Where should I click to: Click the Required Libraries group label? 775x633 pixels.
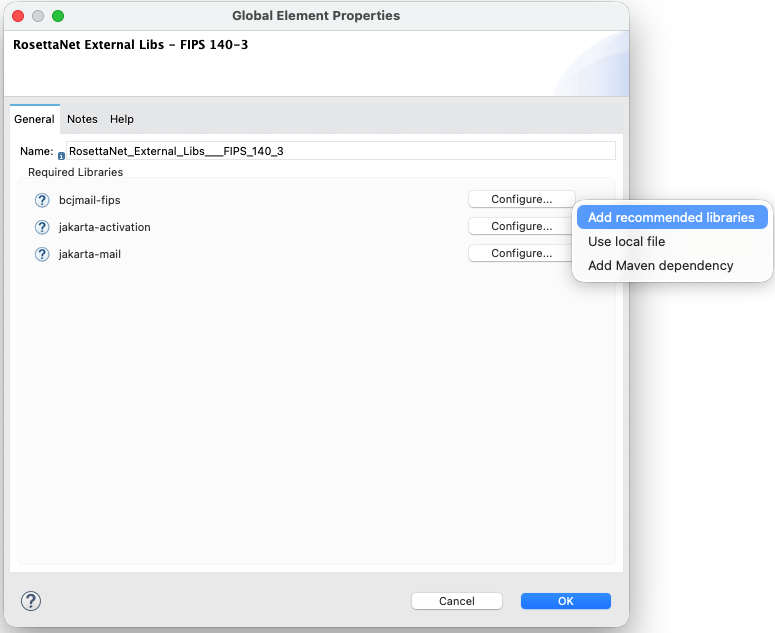[x=75, y=172]
